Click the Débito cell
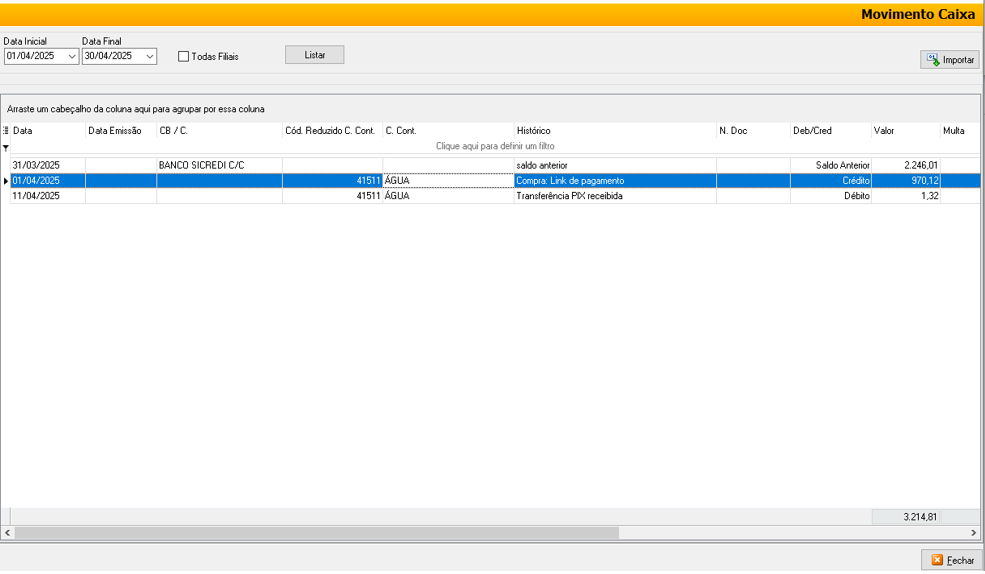985x574 pixels. [830, 196]
